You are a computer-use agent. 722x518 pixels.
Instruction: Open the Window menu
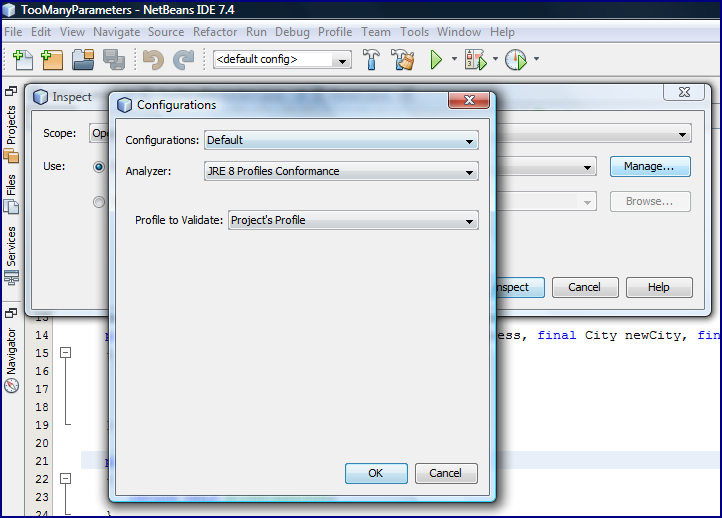(x=459, y=32)
